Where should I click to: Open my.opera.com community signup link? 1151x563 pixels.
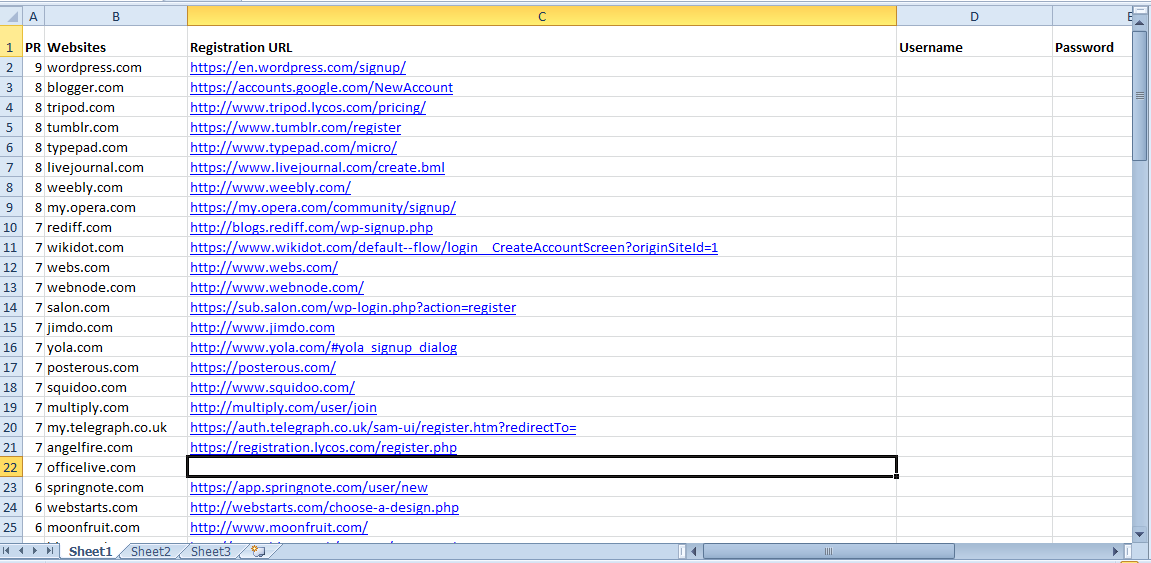point(323,208)
